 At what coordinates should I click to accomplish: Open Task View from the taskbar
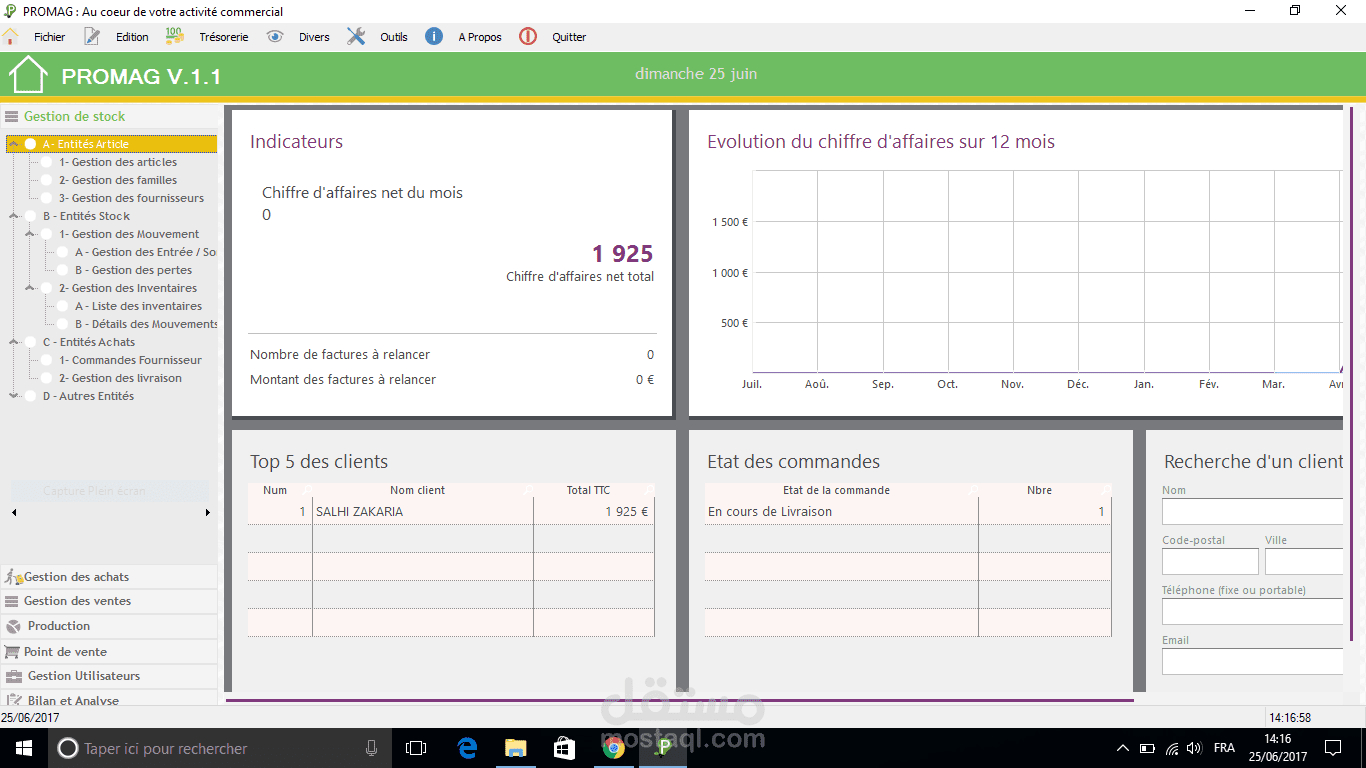pos(416,748)
